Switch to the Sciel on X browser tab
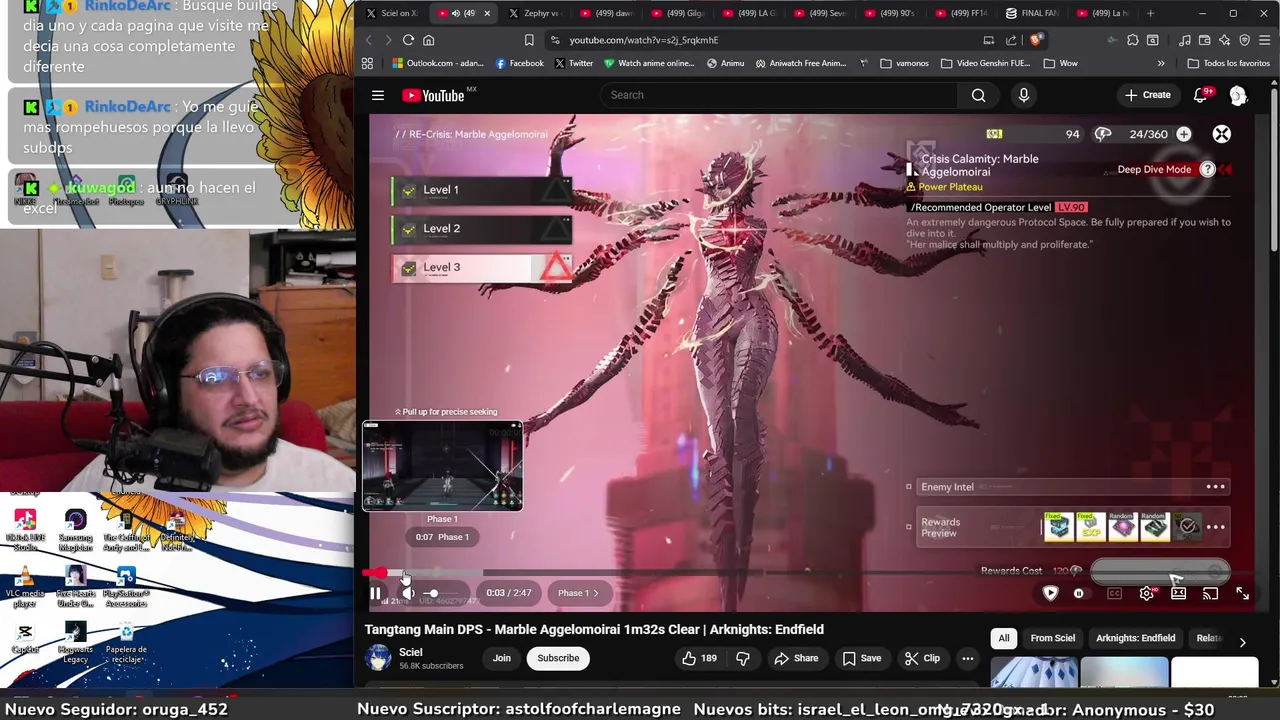Image resolution: width=1280 pixels, height=720 pixels. pyautogui.click(x=392, y=13)
